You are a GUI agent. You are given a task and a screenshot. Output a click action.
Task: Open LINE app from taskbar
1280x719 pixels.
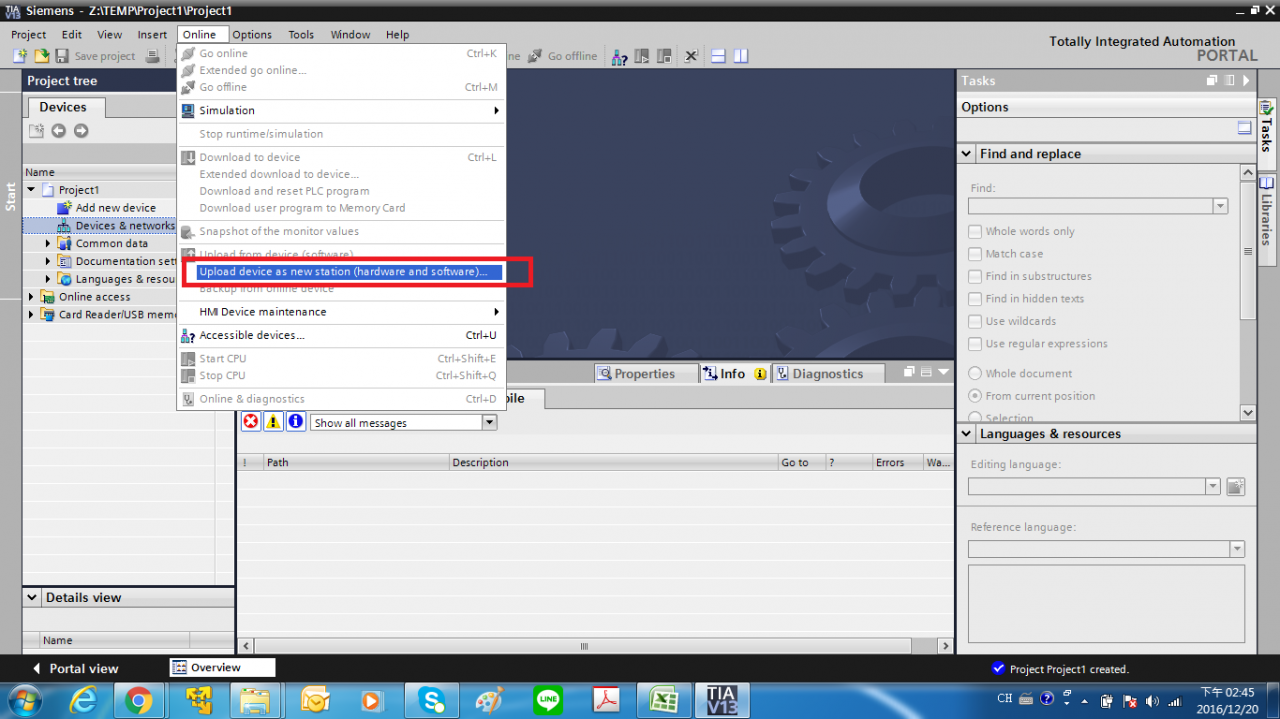[548, 700]
